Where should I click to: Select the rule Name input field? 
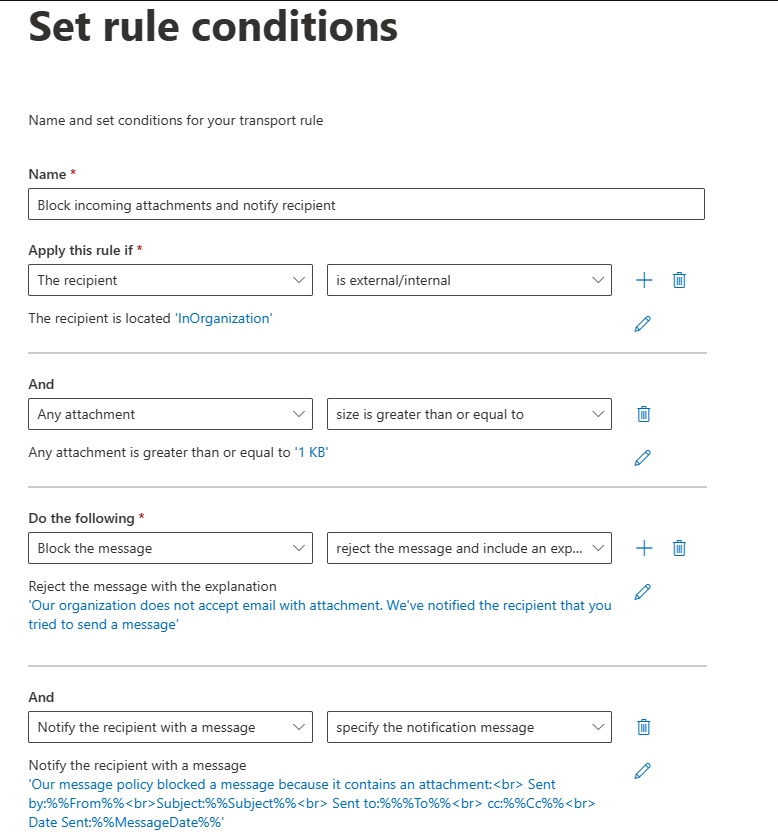[x=366, y=204]
